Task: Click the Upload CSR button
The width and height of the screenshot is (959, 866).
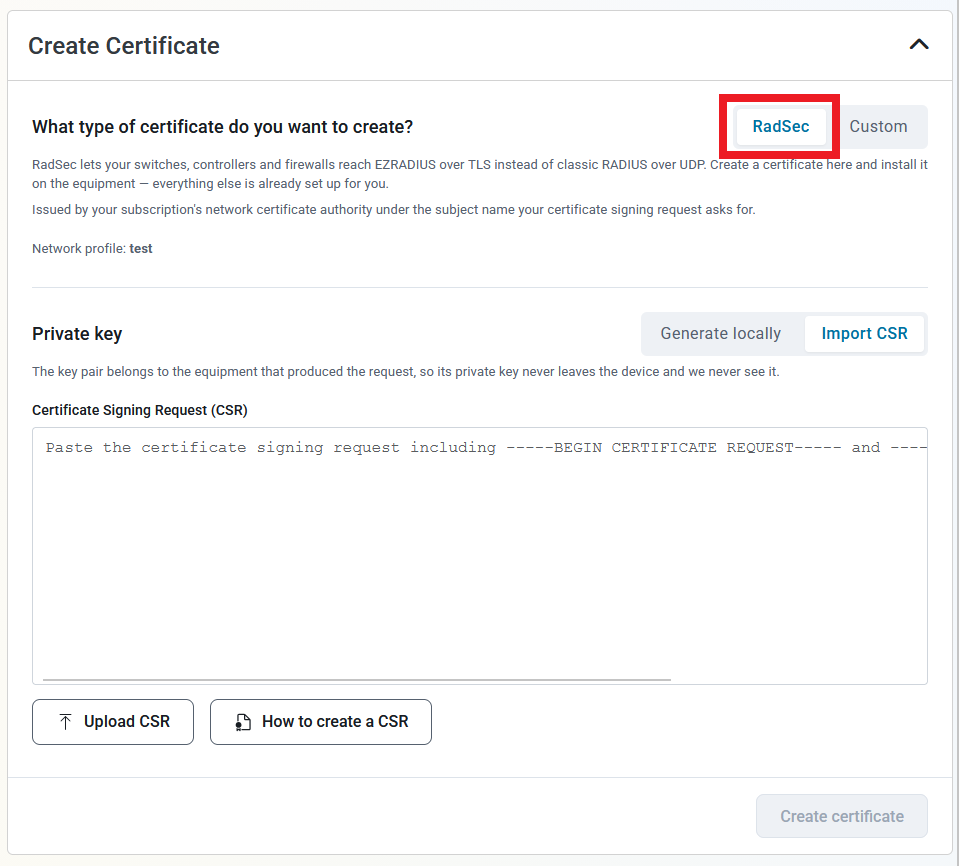Action: [113, 722]
